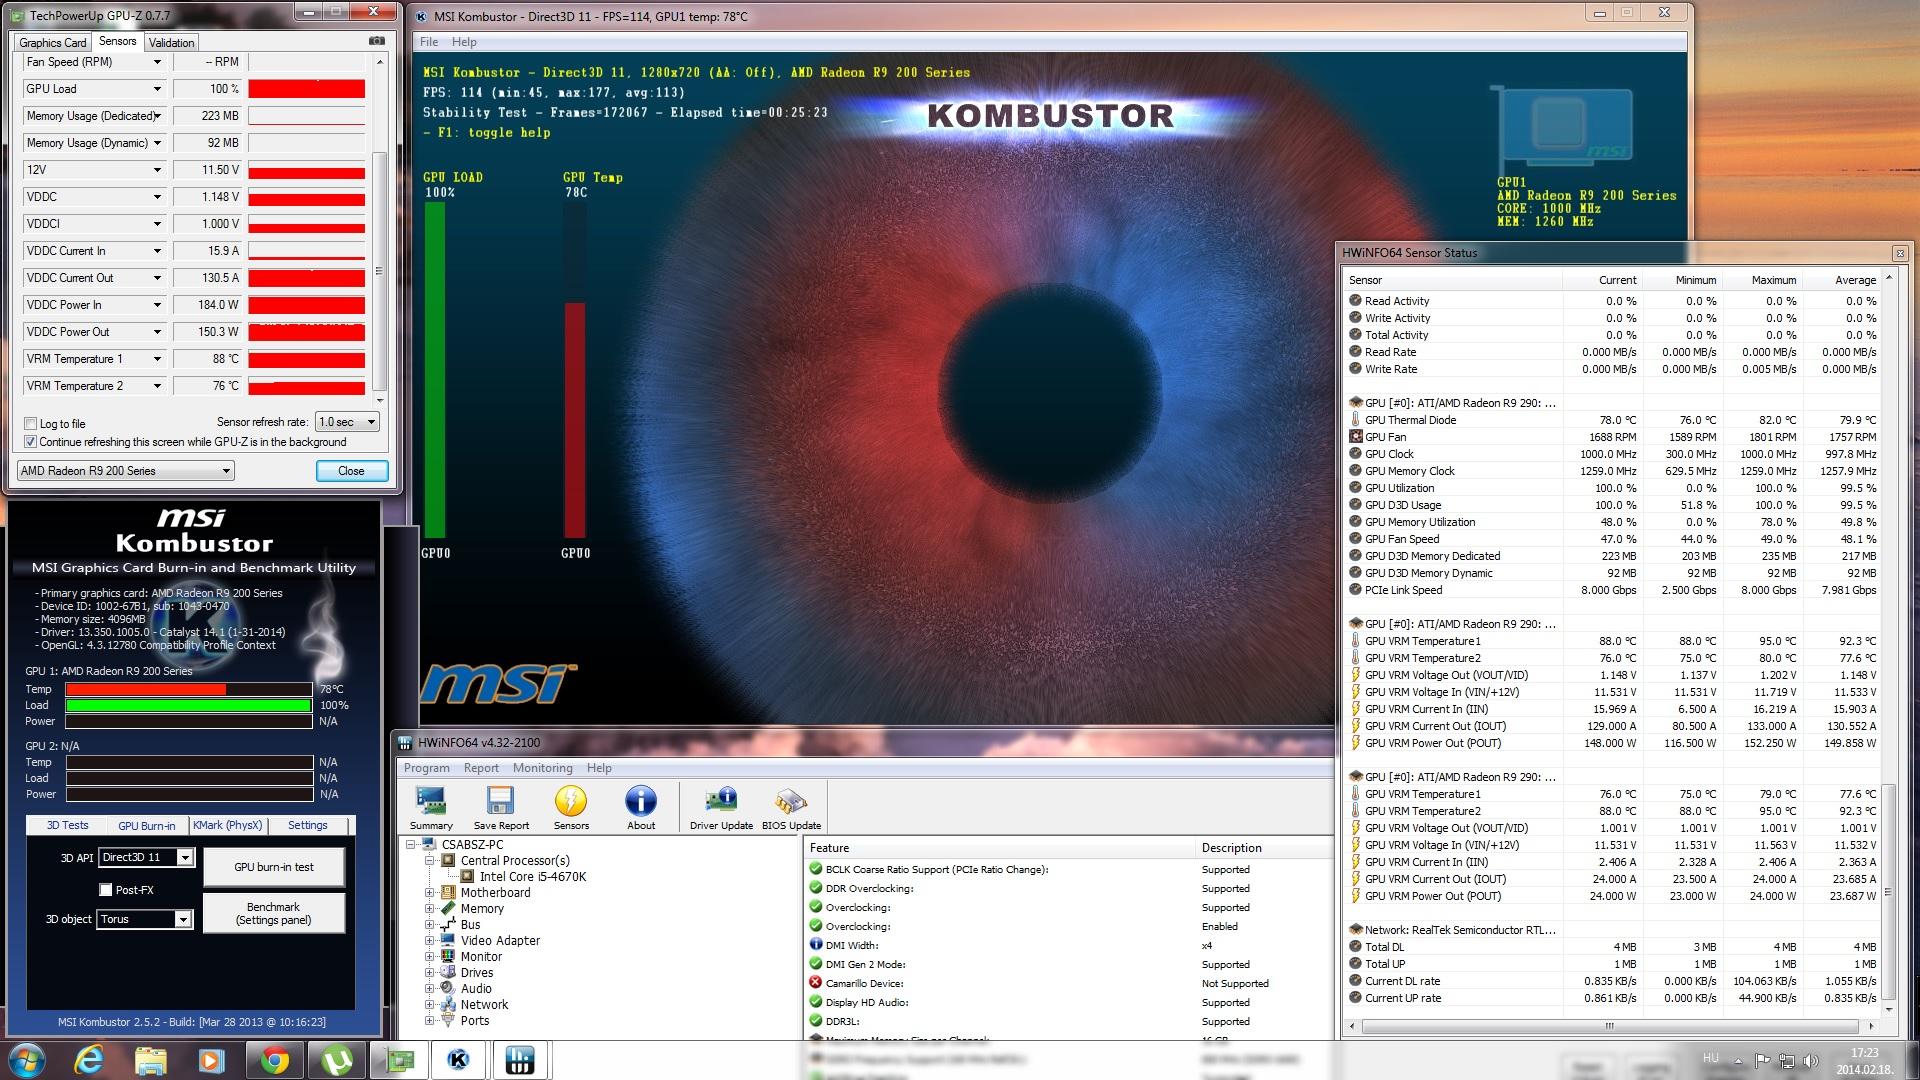Click the Camarillo Device not-supported icon
This screenshot has width=1920, height=1080.
point(816,983)
